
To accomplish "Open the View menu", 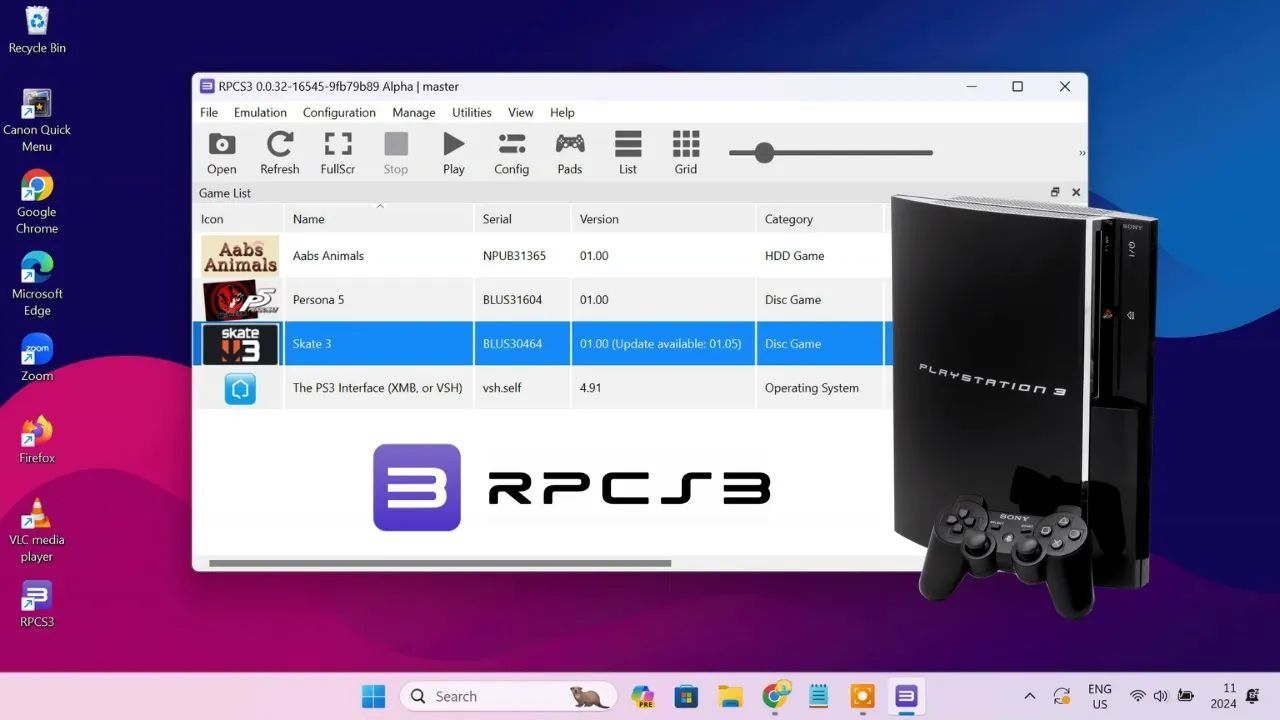I will pyautogui.click(x=521, y=112).
